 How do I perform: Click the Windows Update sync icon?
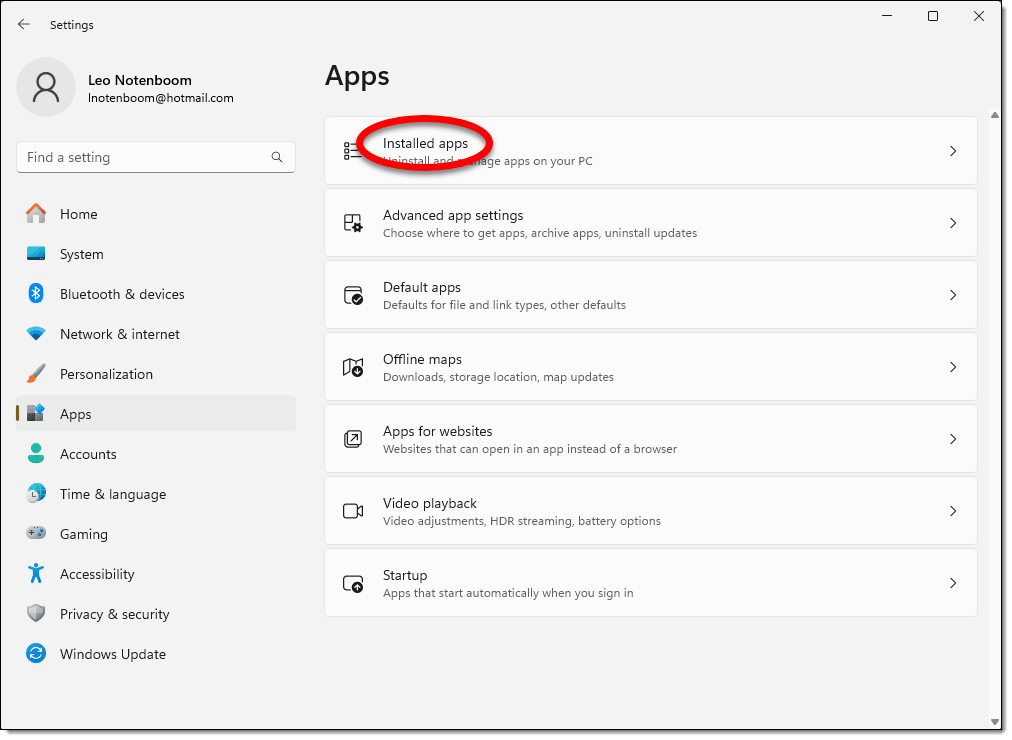[36, 654]
